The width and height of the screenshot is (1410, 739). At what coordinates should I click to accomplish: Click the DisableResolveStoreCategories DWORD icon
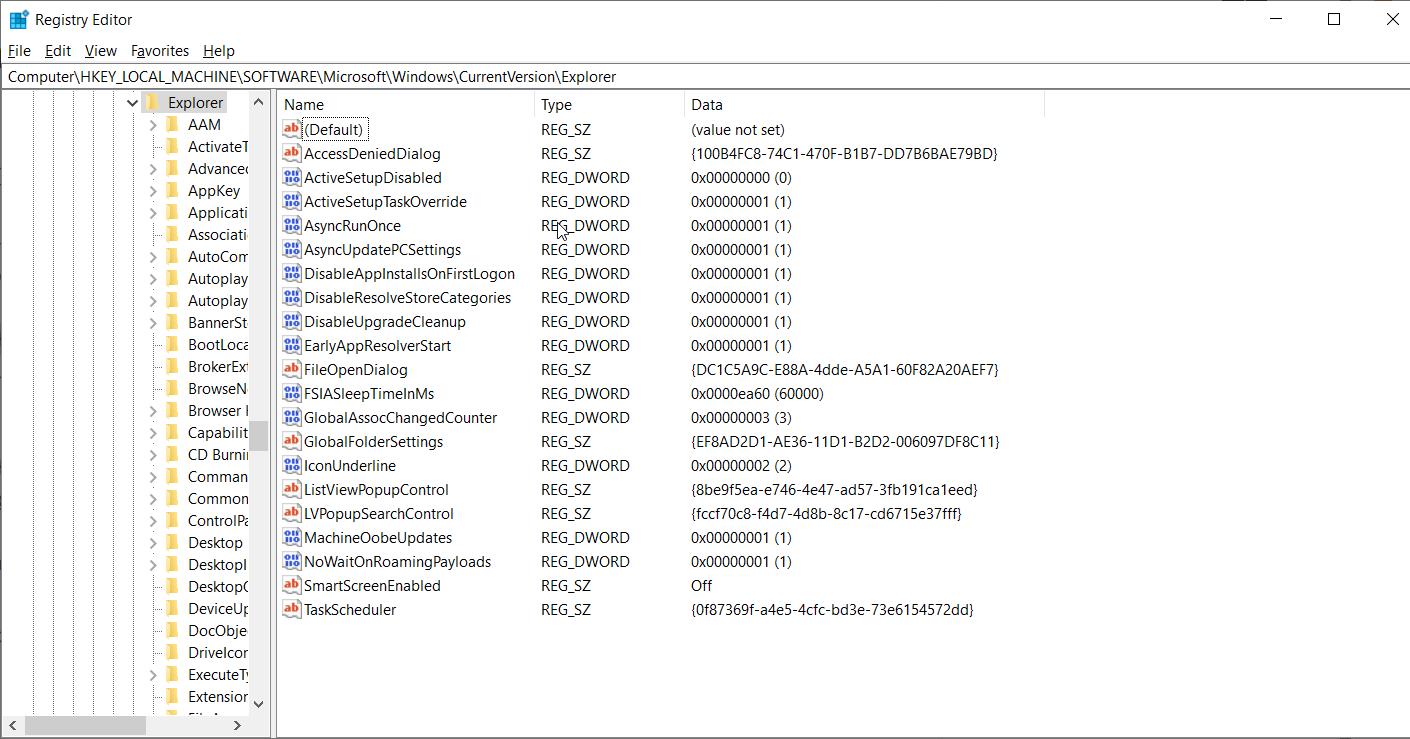(x=291, y=297)
